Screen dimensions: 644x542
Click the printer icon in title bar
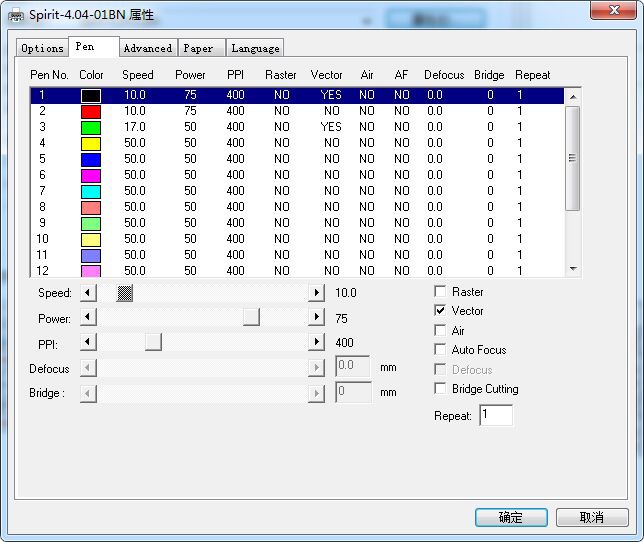[x=16, y=16]
